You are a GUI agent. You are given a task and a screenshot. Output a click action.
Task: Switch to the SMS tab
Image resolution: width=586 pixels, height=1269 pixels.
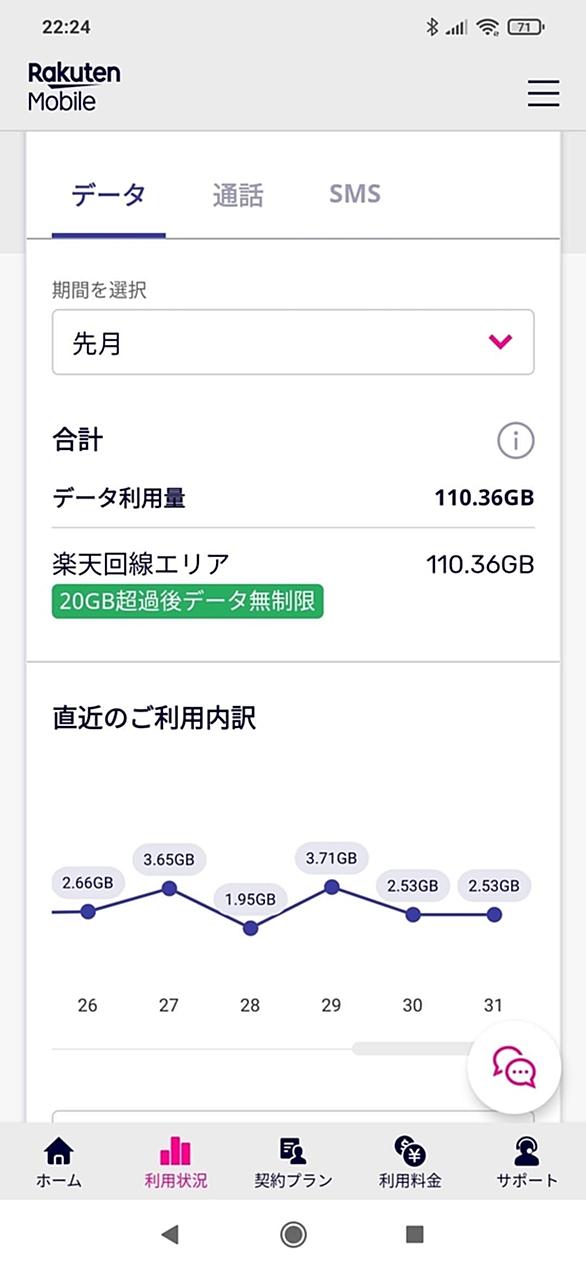coord(355,193)
